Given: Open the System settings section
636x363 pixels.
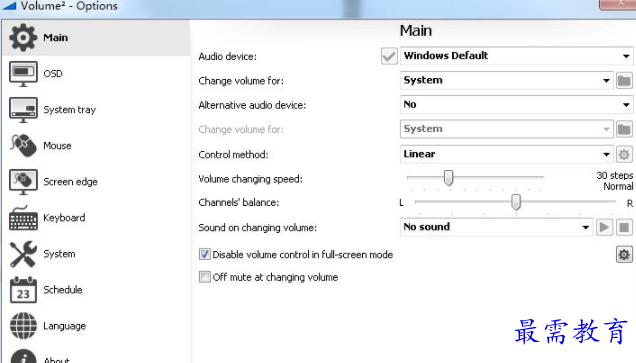Looking at the screenshot, I should (59, 254).
